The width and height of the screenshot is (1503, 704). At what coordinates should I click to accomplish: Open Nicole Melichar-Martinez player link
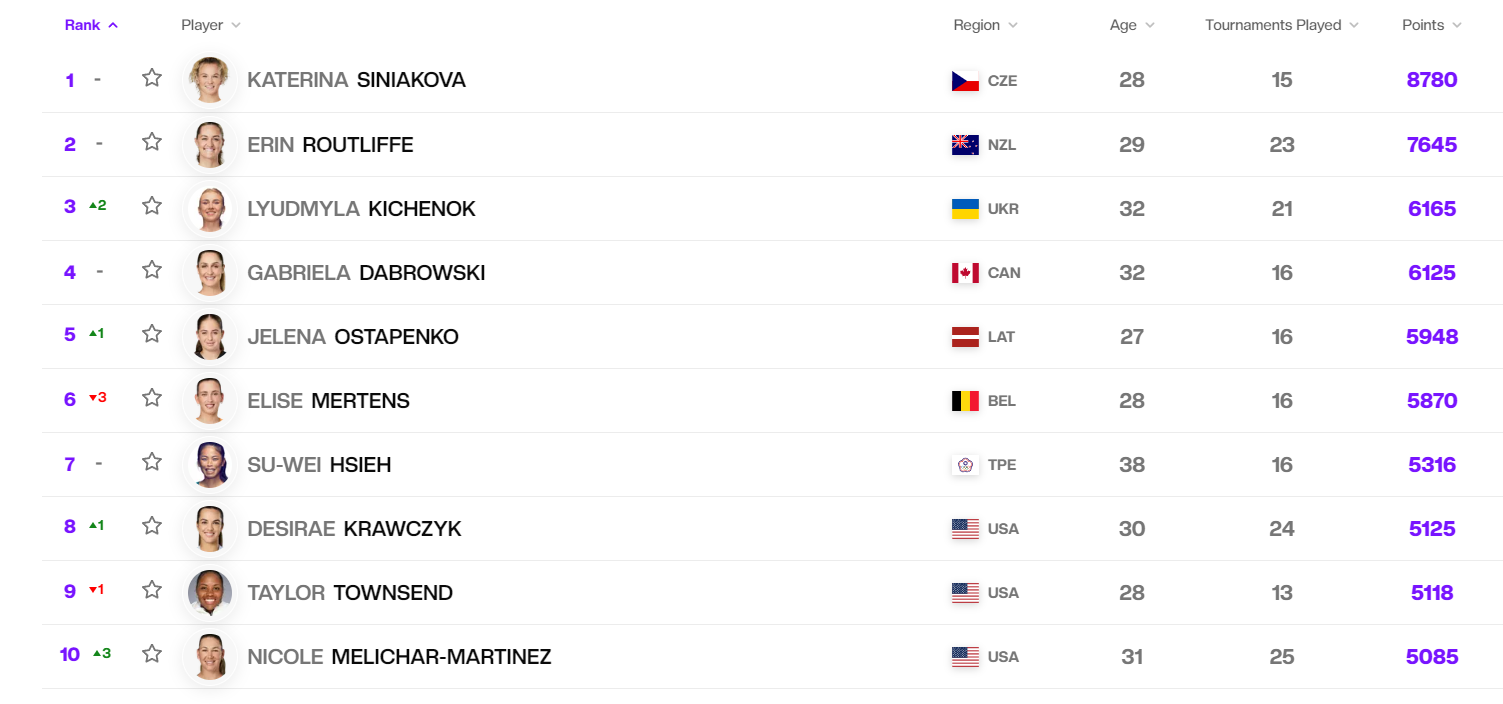coord(399,657)
